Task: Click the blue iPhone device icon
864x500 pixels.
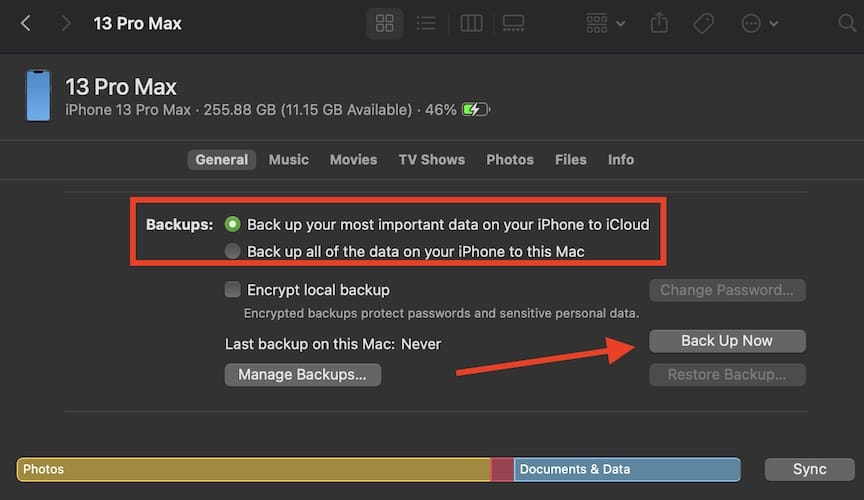Action: pos(38,95)
